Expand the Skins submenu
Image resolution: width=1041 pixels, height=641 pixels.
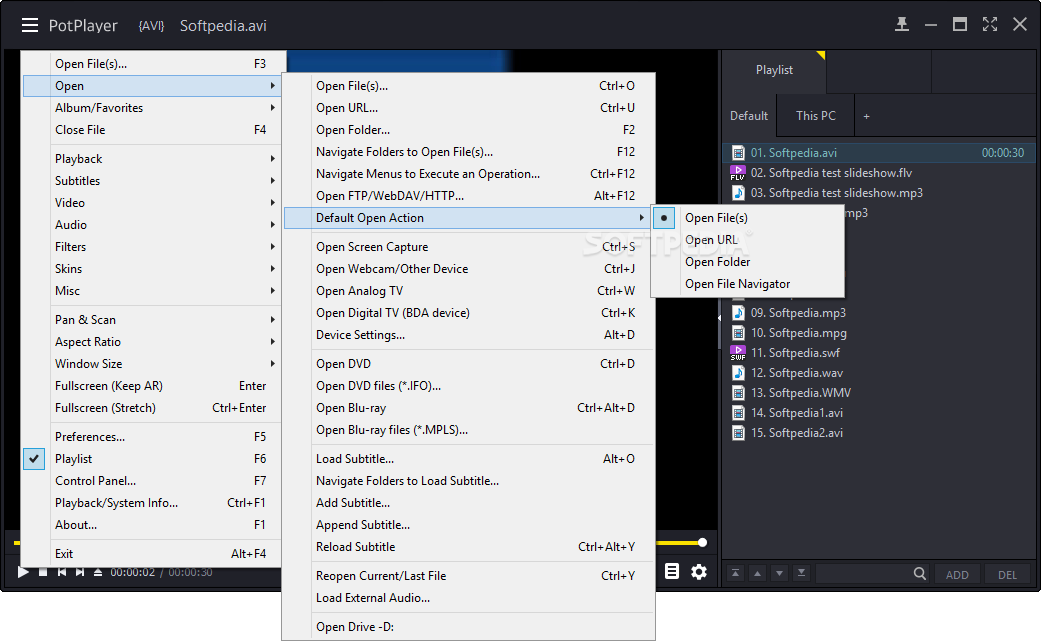[x=152, y=268]
